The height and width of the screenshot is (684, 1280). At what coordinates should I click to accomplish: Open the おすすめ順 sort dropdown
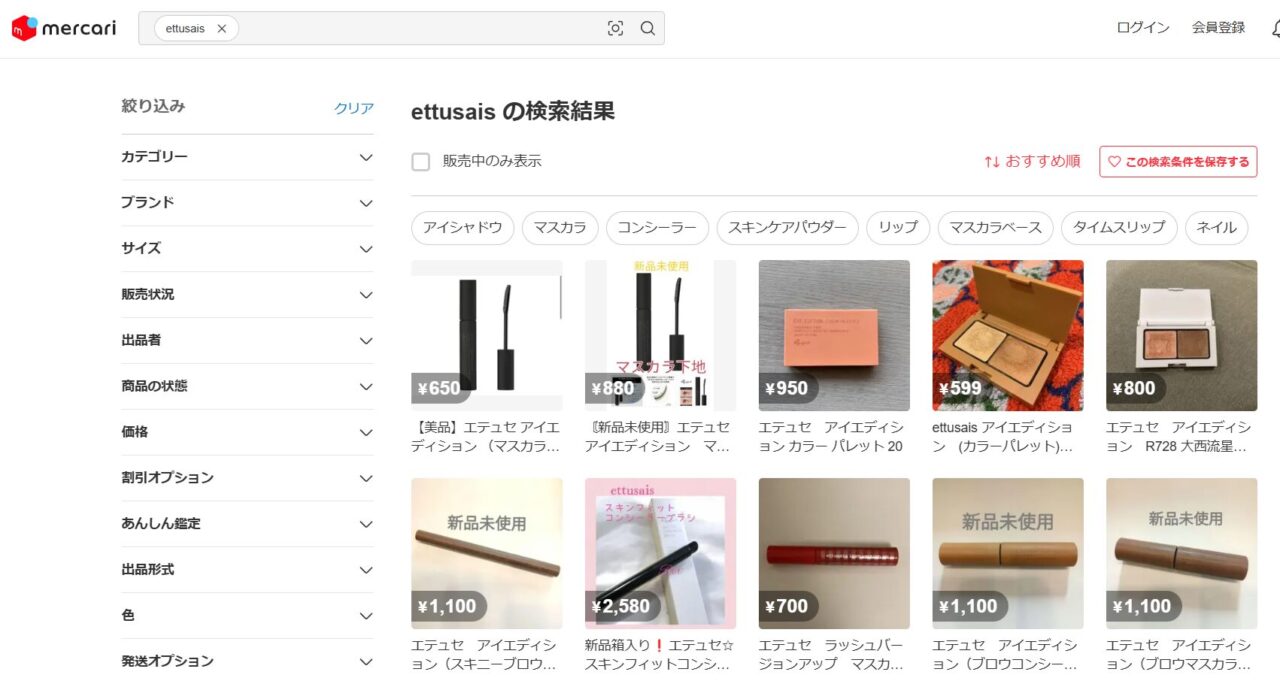(1032, 161)
